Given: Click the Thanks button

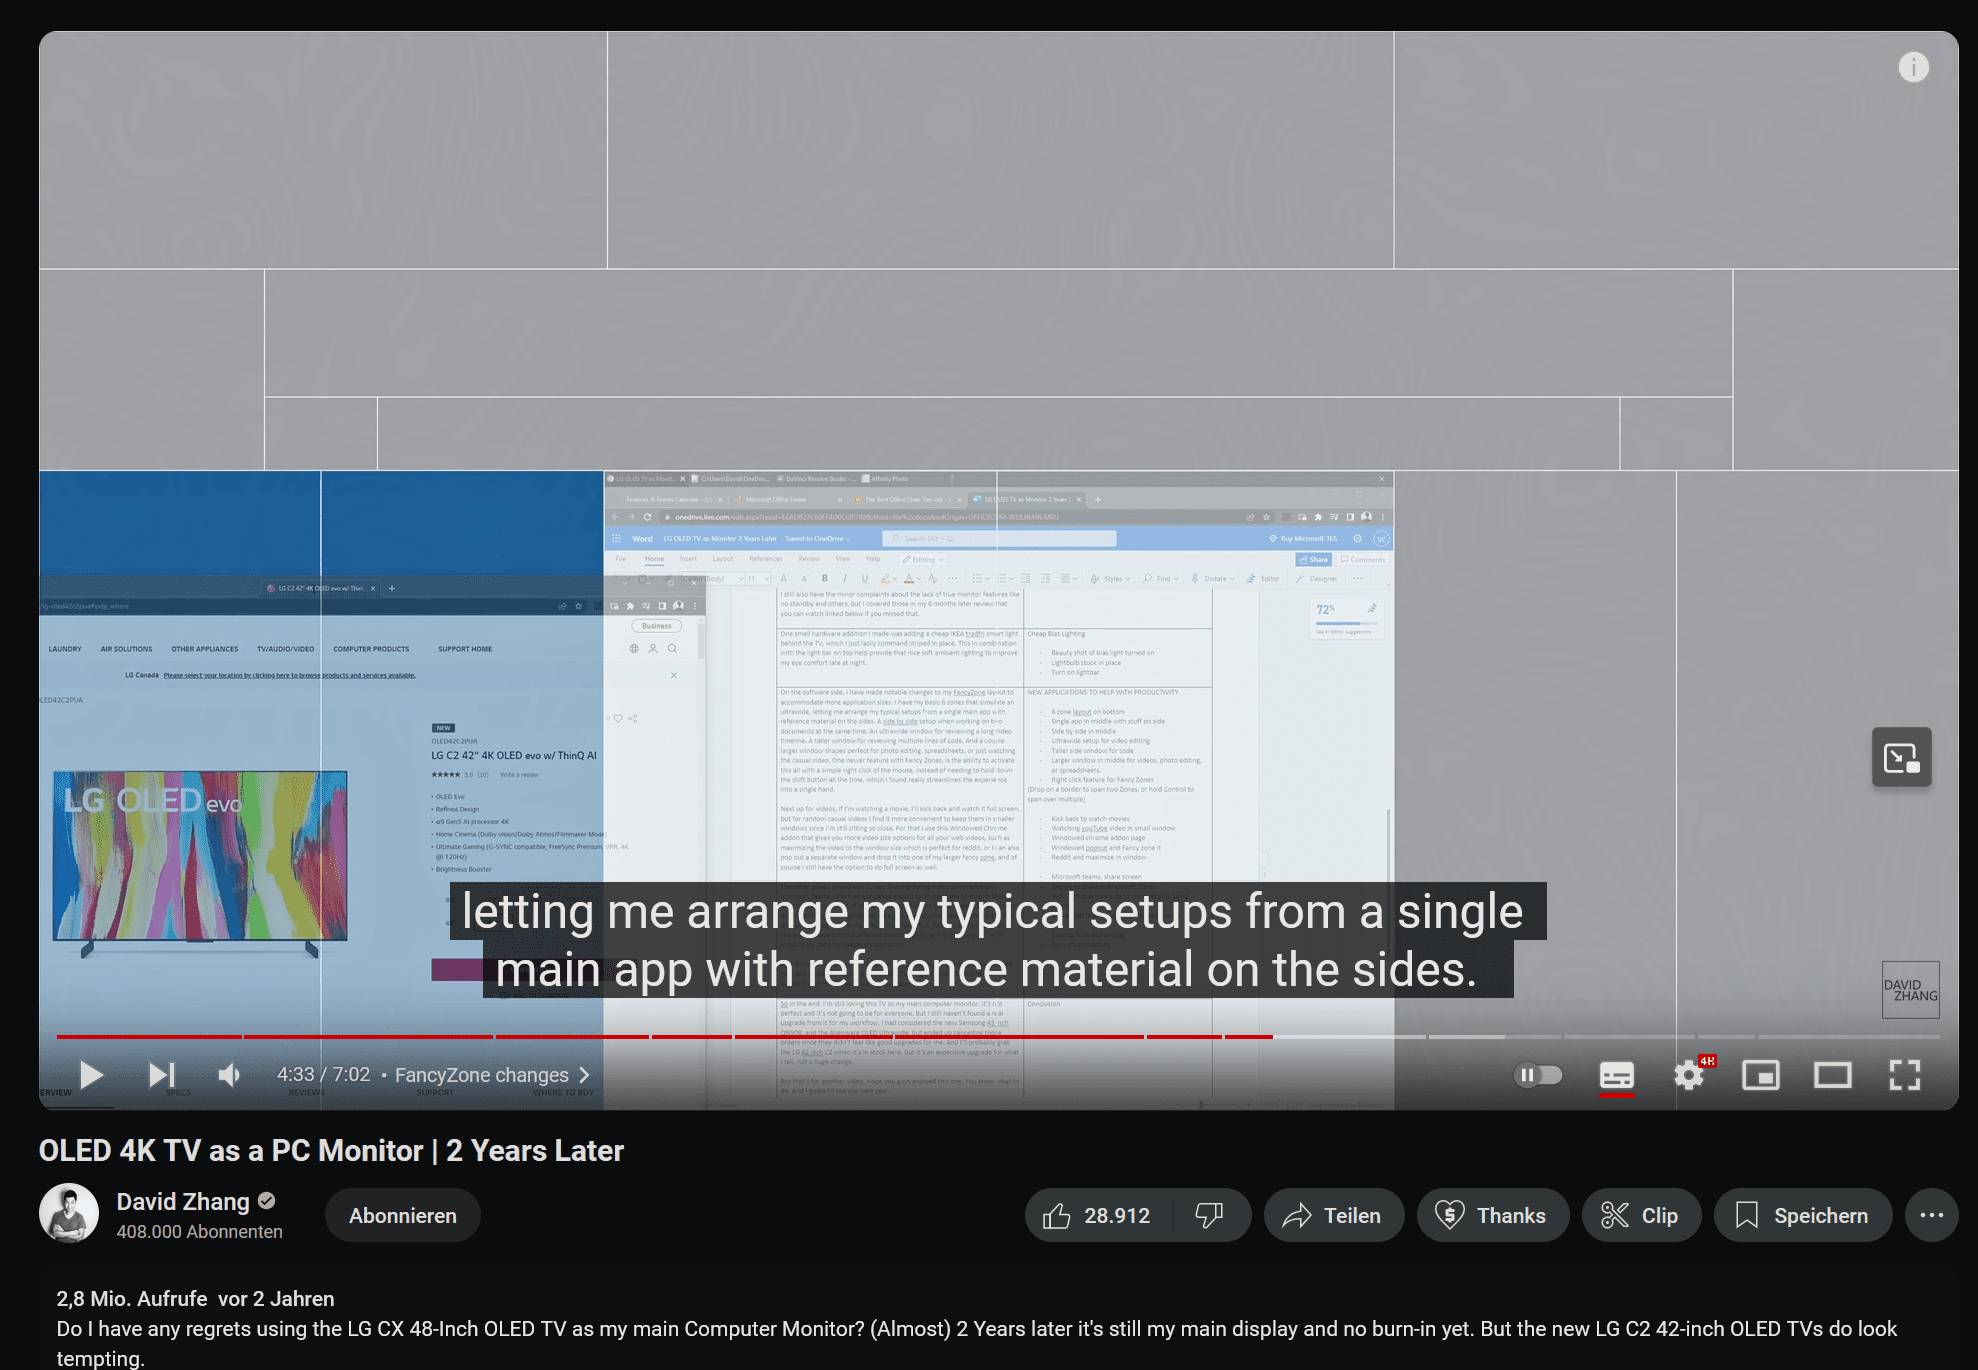Looking at the screenshot, I should coord(1492,1216).
